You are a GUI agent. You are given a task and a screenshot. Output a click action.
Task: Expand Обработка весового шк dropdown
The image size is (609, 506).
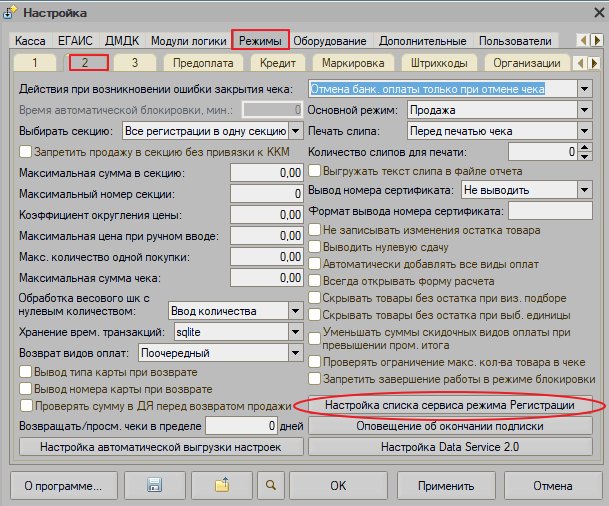[x=296, y=311]
